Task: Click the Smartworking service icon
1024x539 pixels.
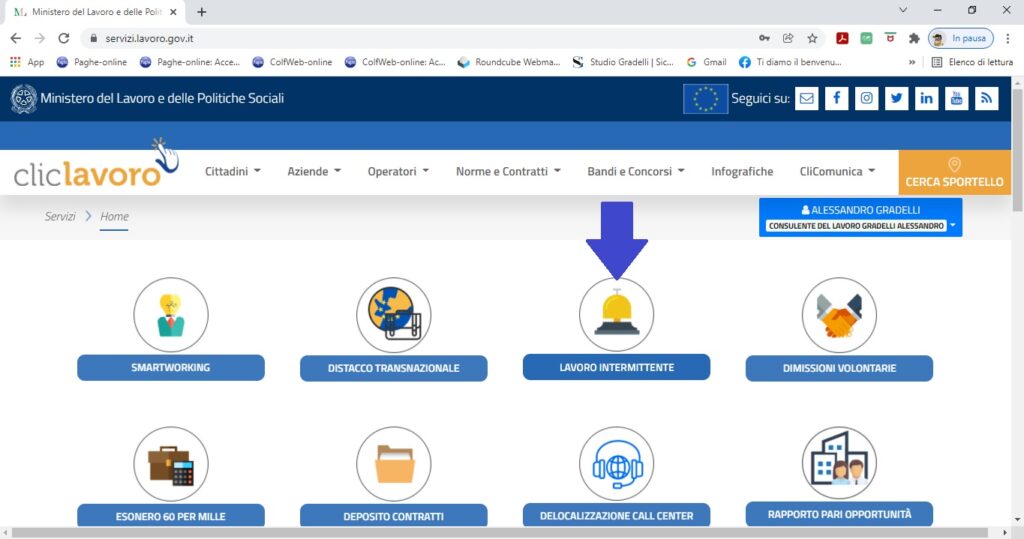Action: coord(171,314)
